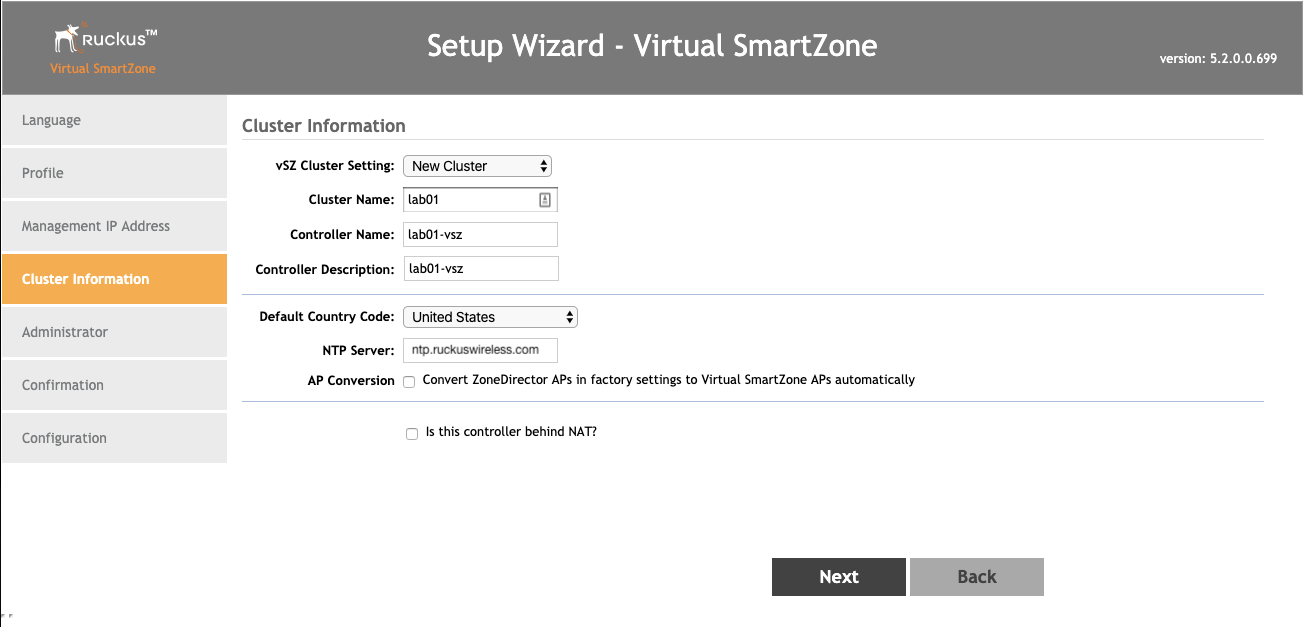
Task: Expand the Default Country Code dropdown
Action: click(490, 317)
